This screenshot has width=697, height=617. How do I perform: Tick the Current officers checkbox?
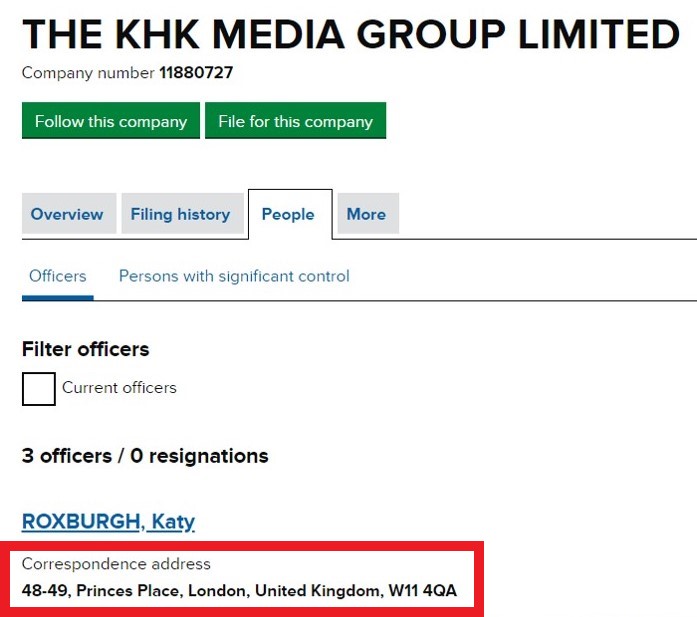click(39, 388)
